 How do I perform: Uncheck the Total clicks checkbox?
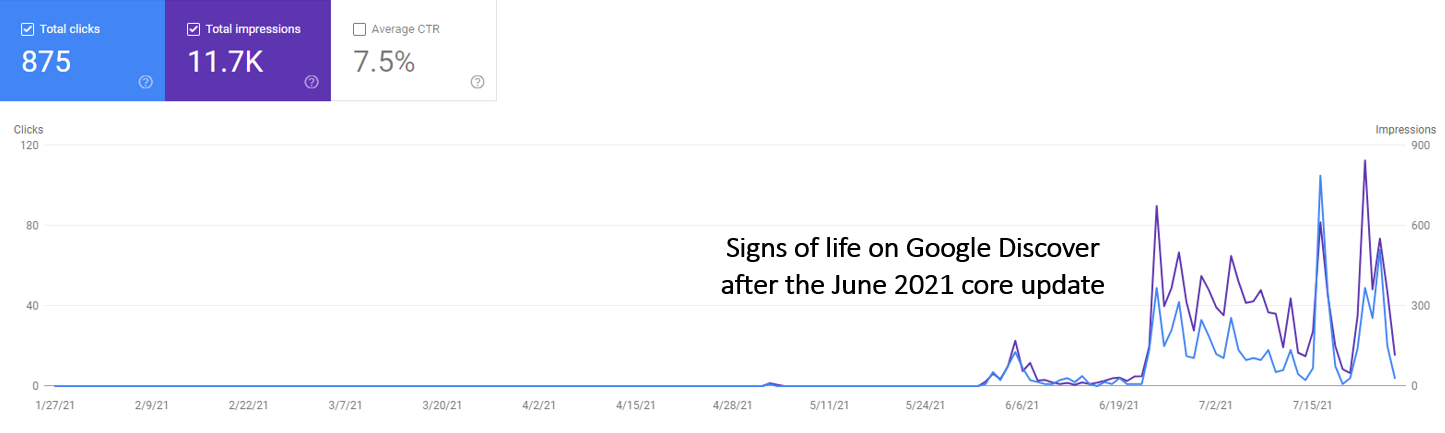[x=27, y=29]
